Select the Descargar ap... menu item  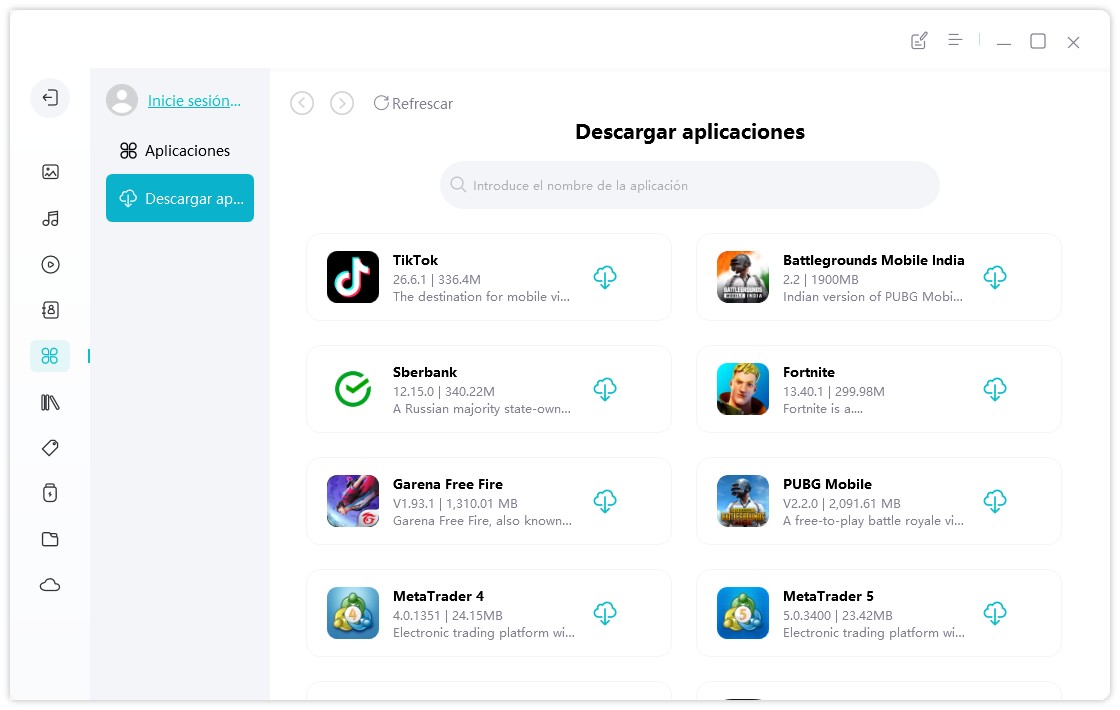[x=180, y=198]
